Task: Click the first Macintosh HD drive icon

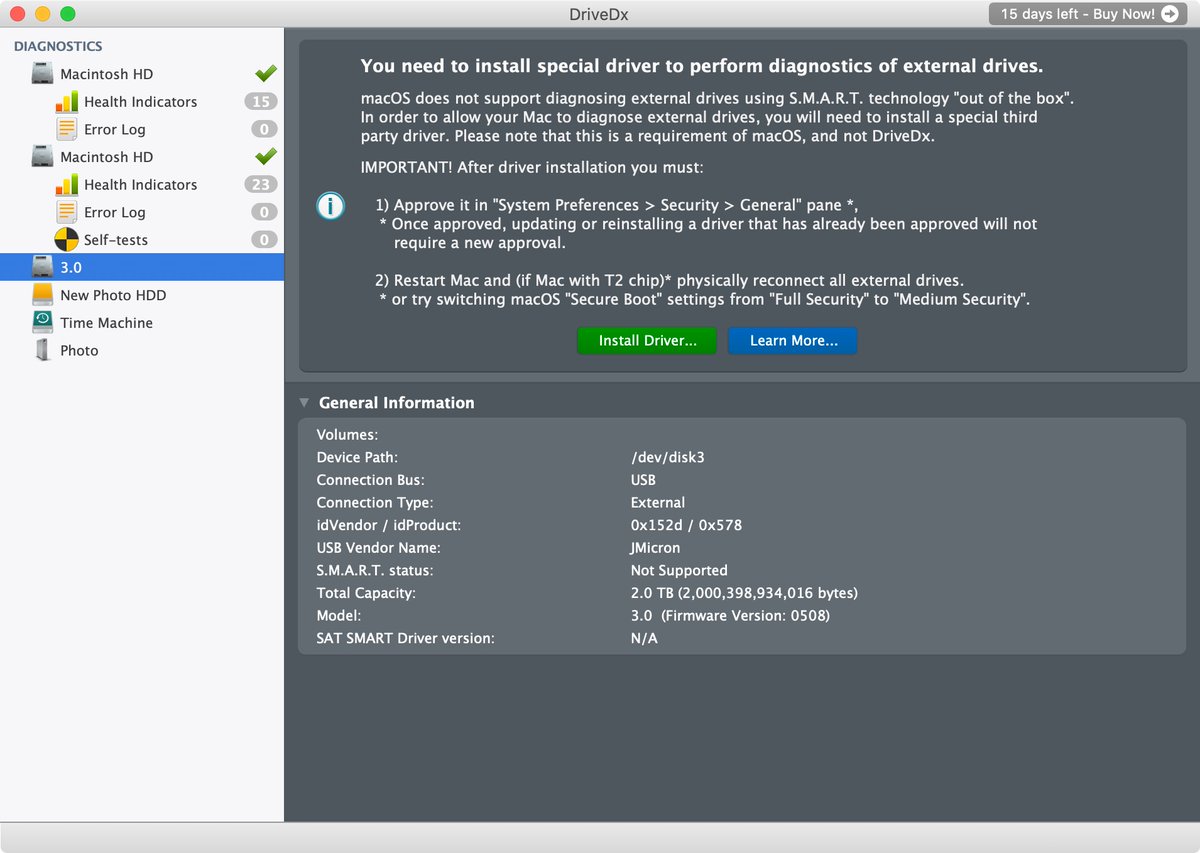Action: pyautogui.click(x=42, y=74)
